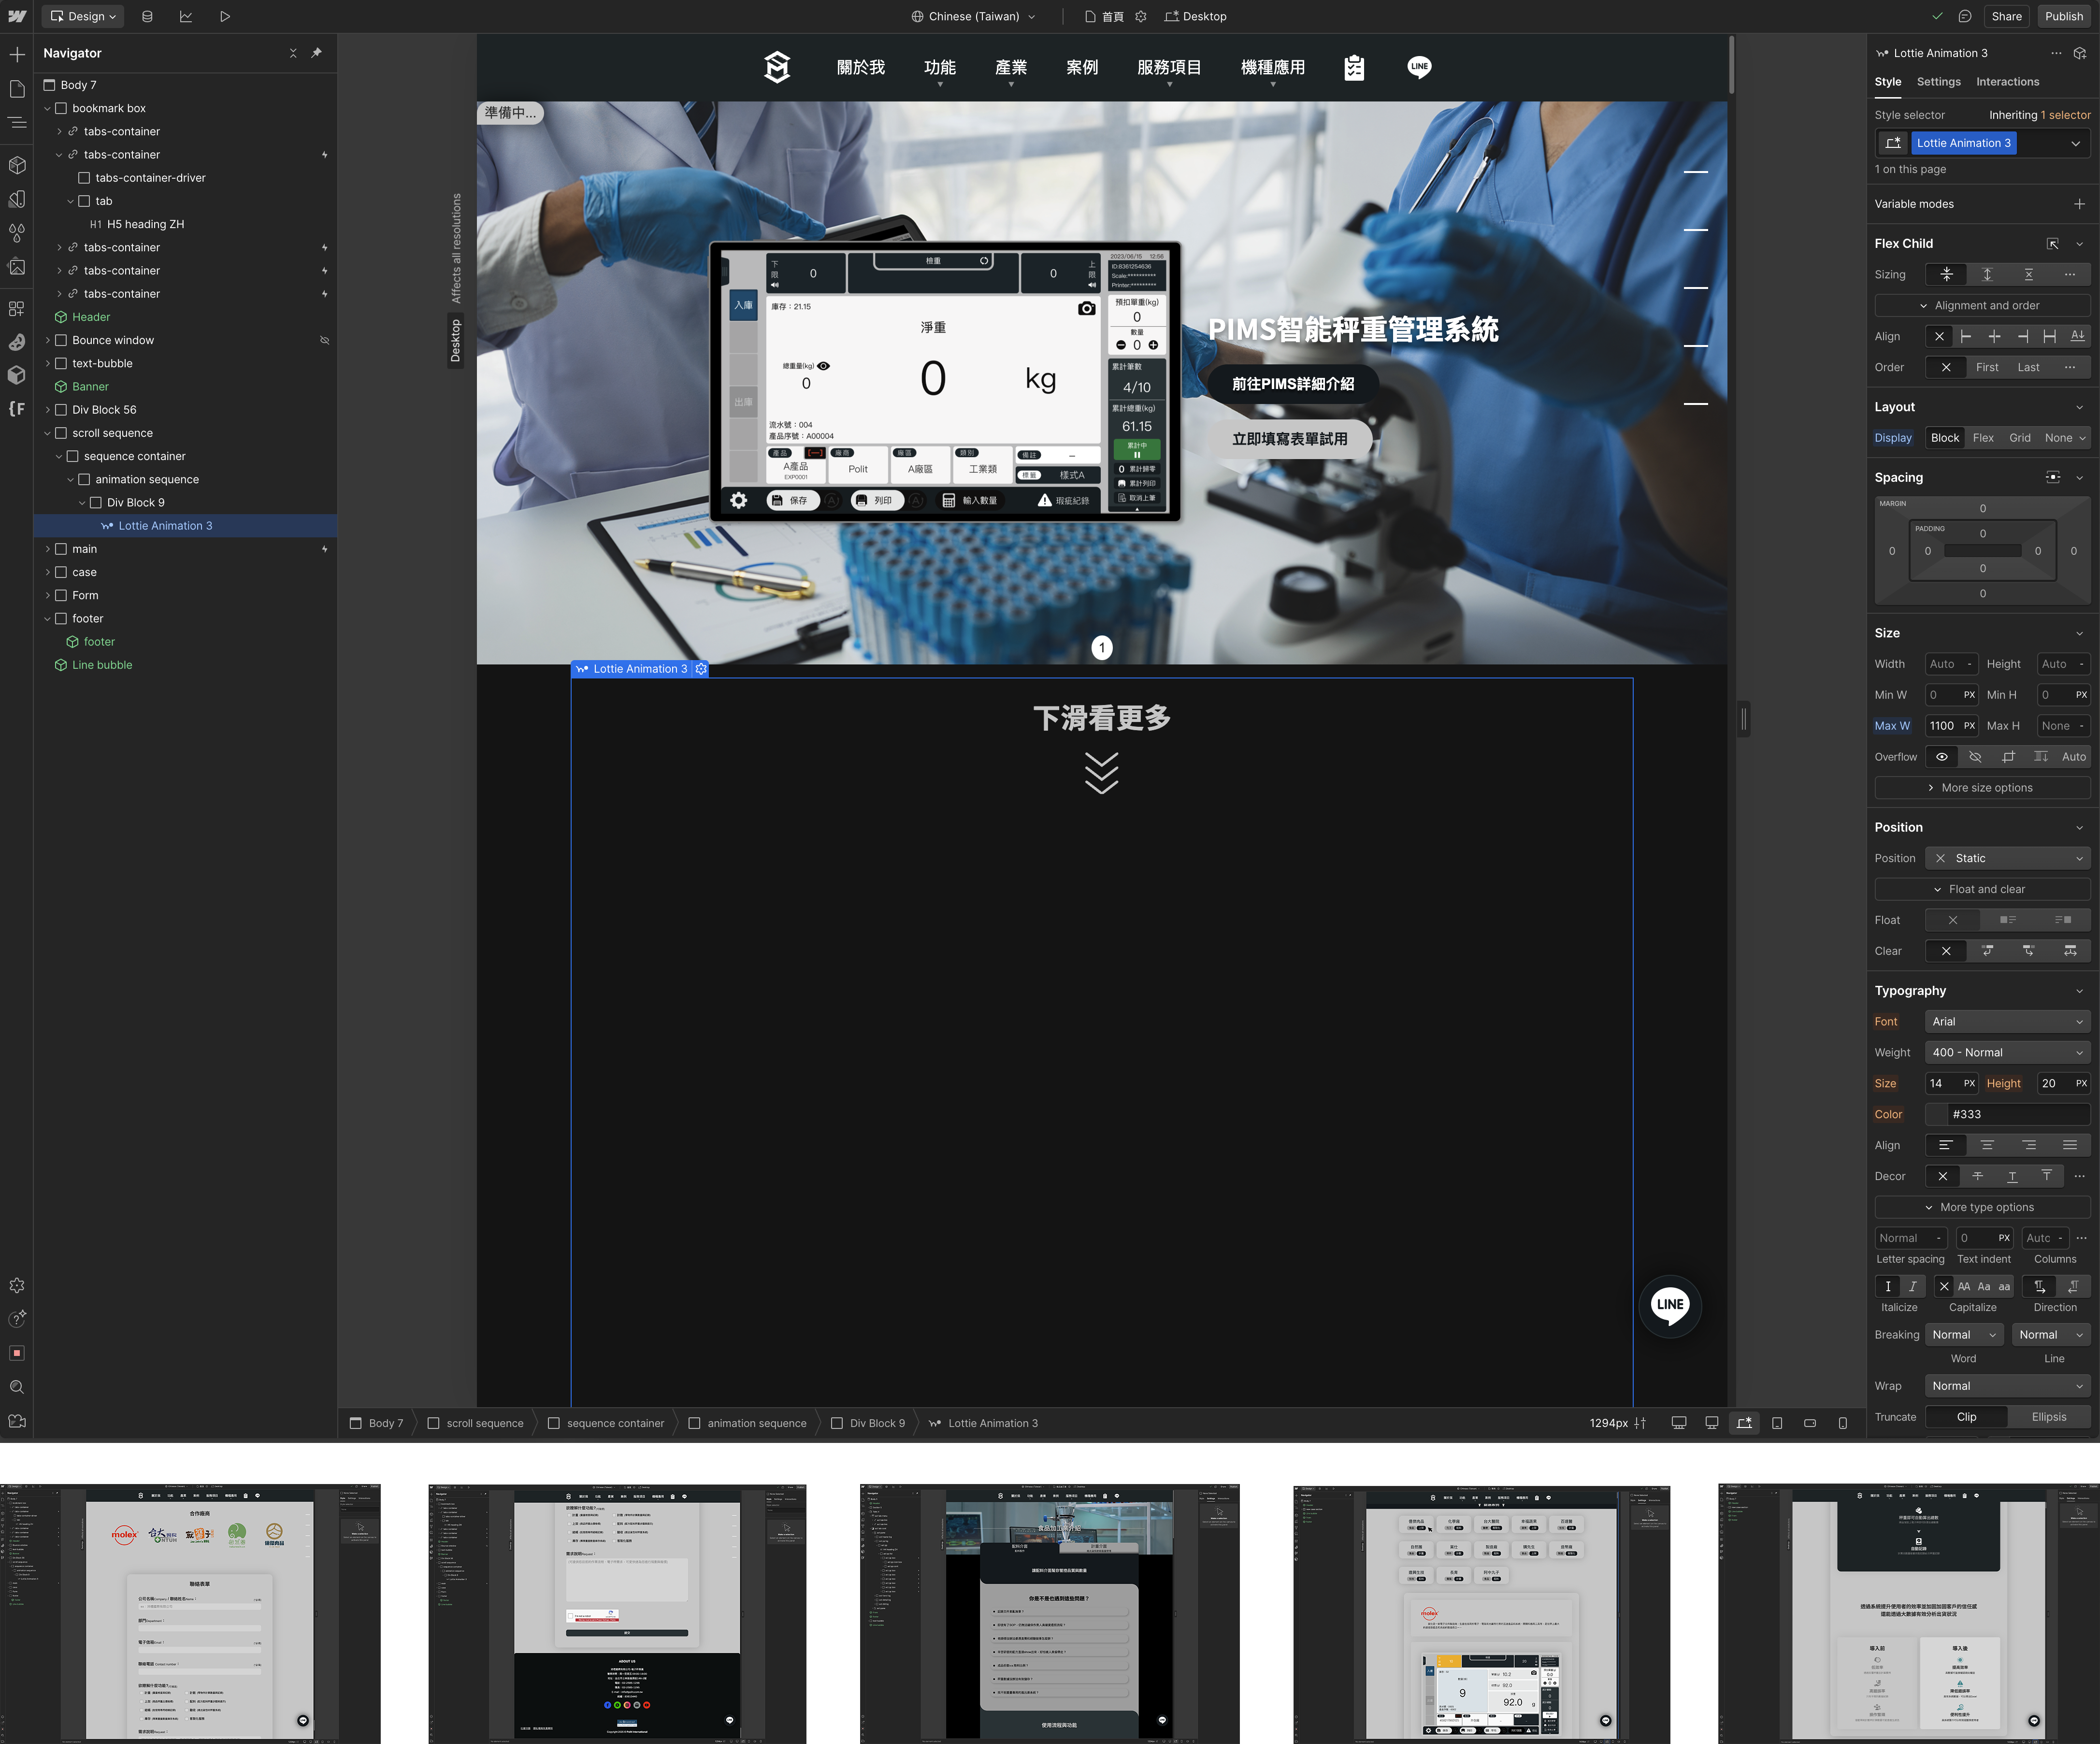Open the Chinese (Taiwan) locale dropdown
2100x1744 pixels.
(973, 16)
